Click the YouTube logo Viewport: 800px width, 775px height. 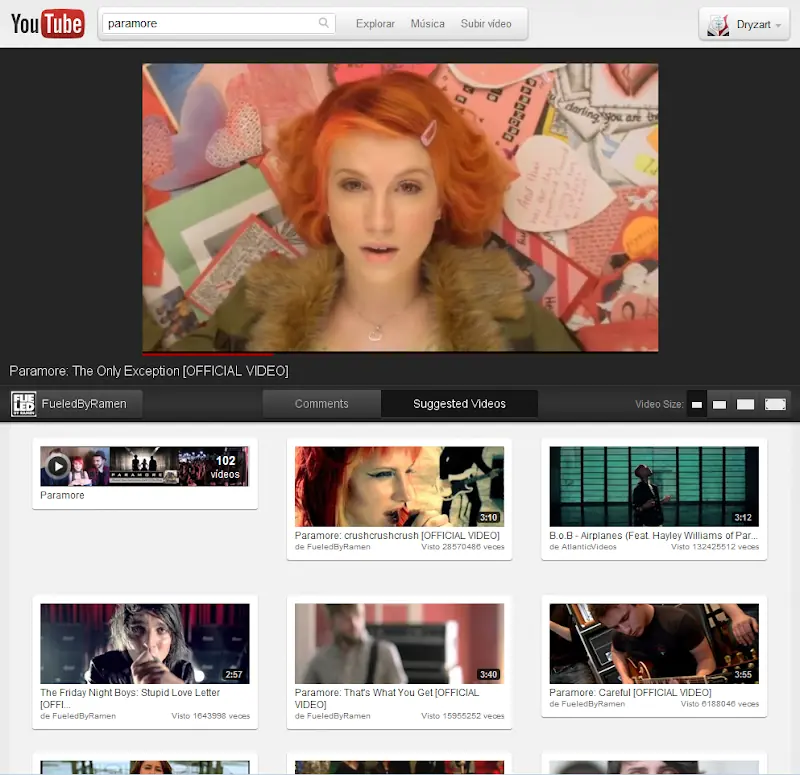click(x=47, y=23)
